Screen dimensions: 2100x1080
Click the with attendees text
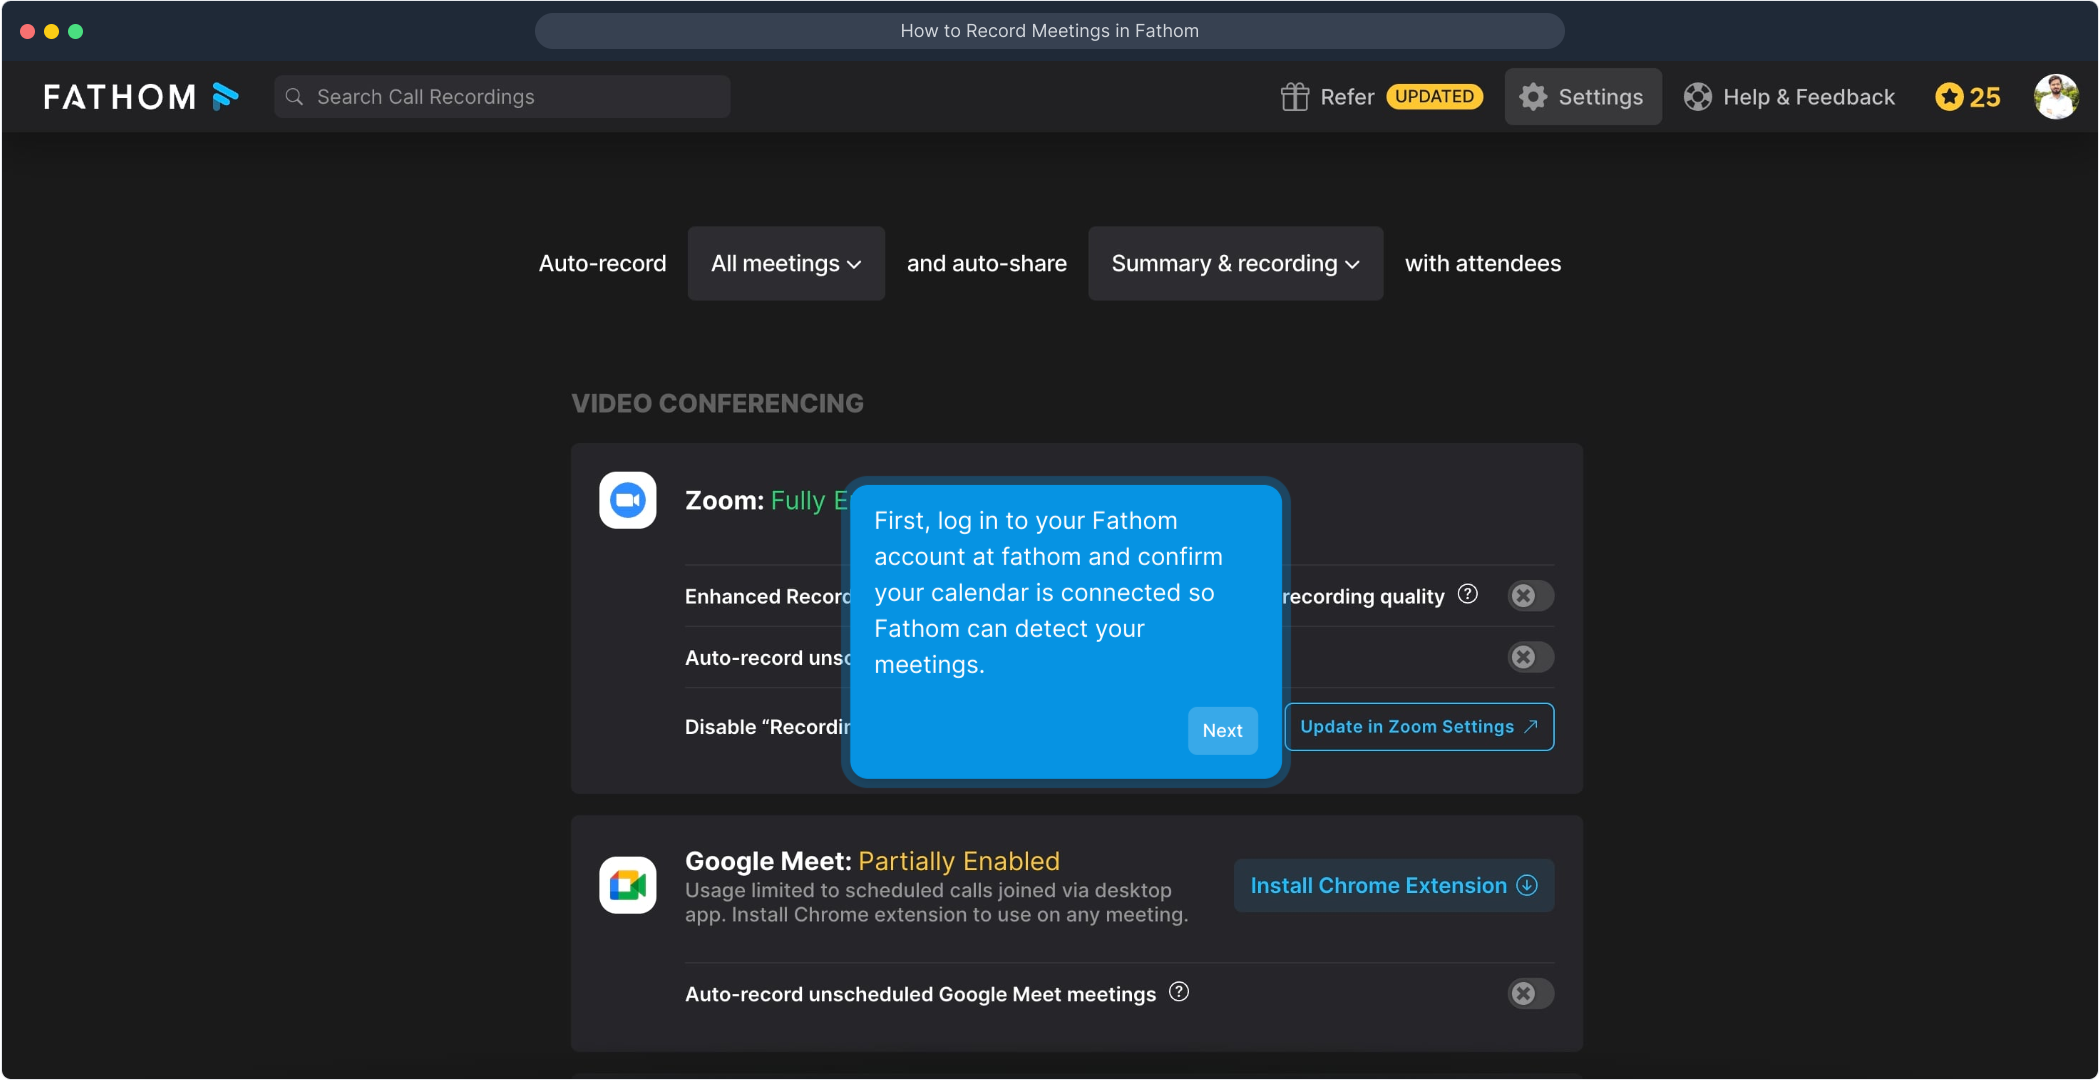coord(1483,264)
